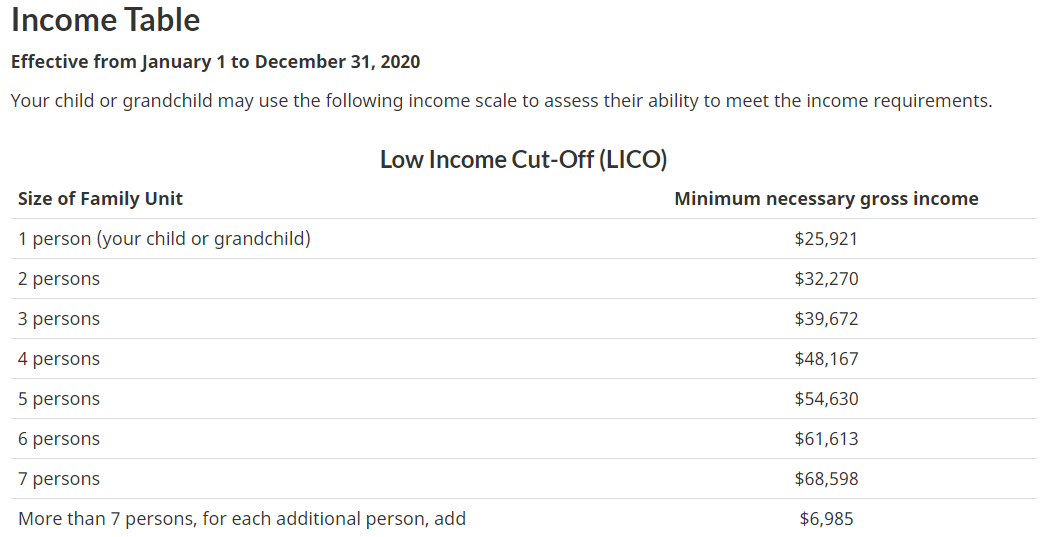This screenshot has width=1048, height=537.
Task: Select the "Minimum necessary gross income" header
Action: [x=826, y=198]
